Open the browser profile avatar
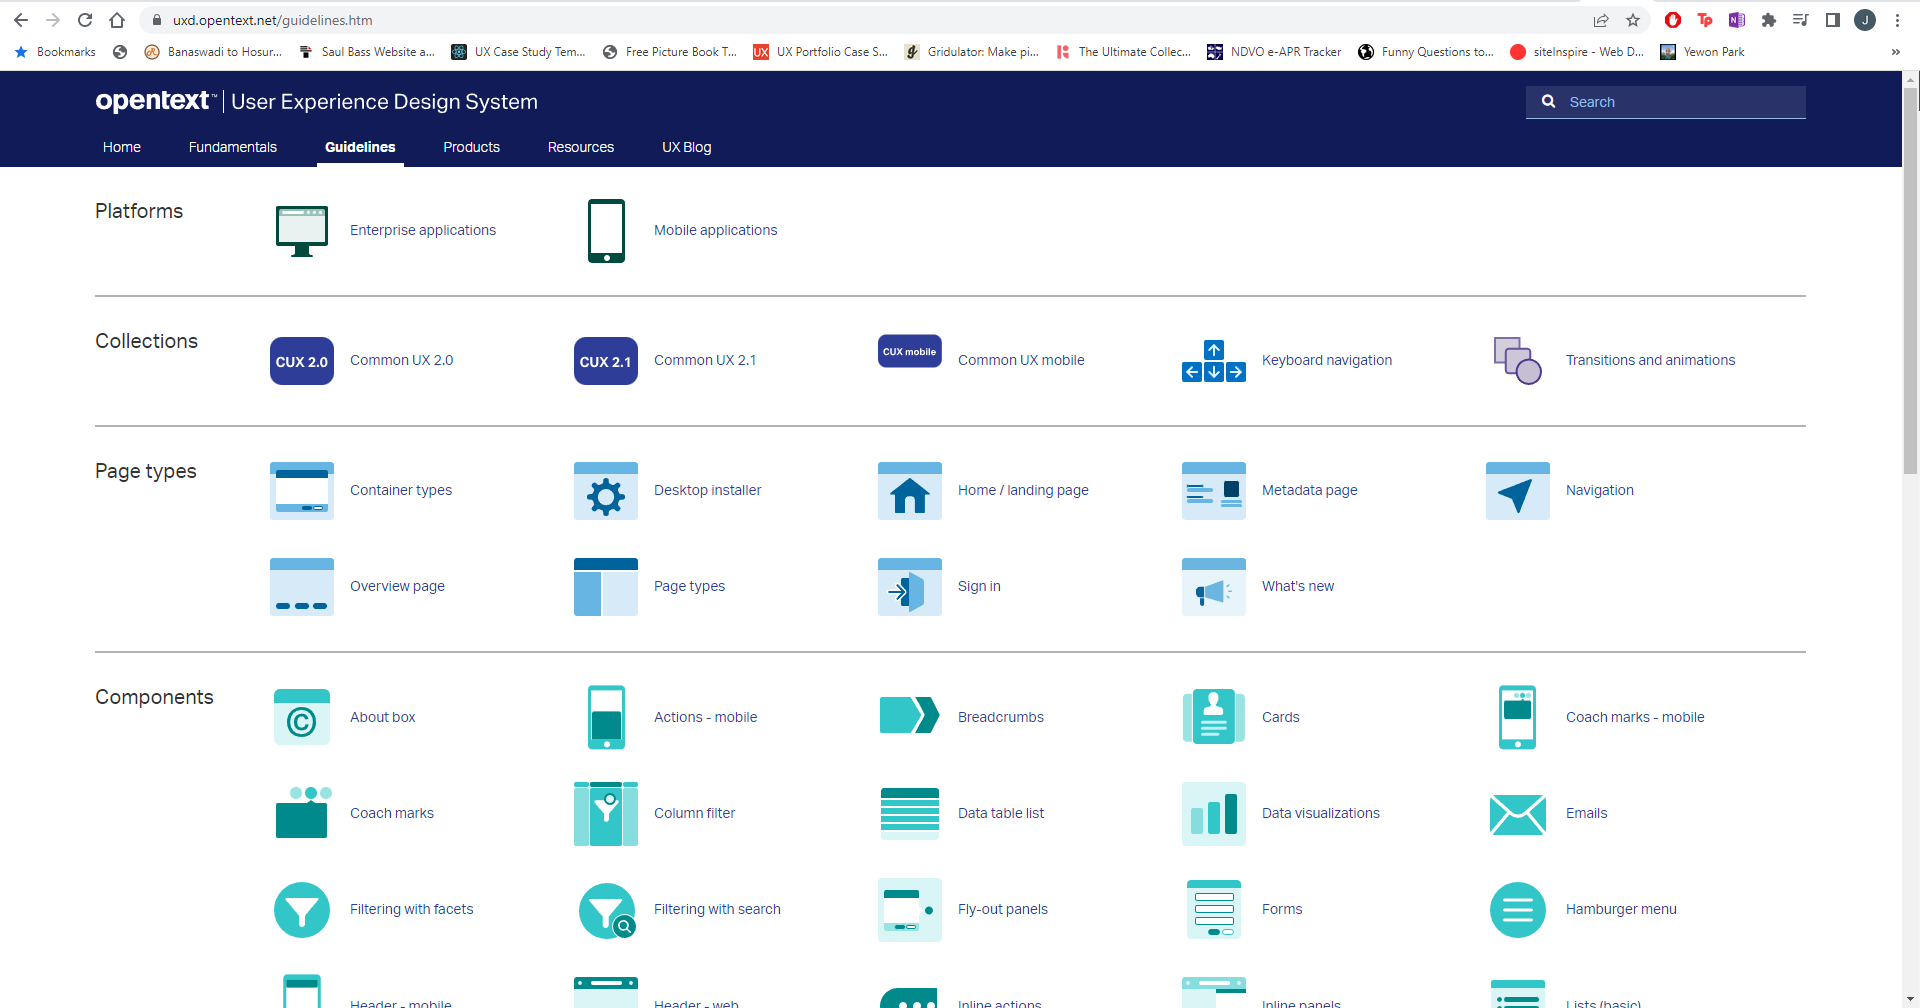The height and width of the screenshot is (1008, 1920). coord(1865,20)
